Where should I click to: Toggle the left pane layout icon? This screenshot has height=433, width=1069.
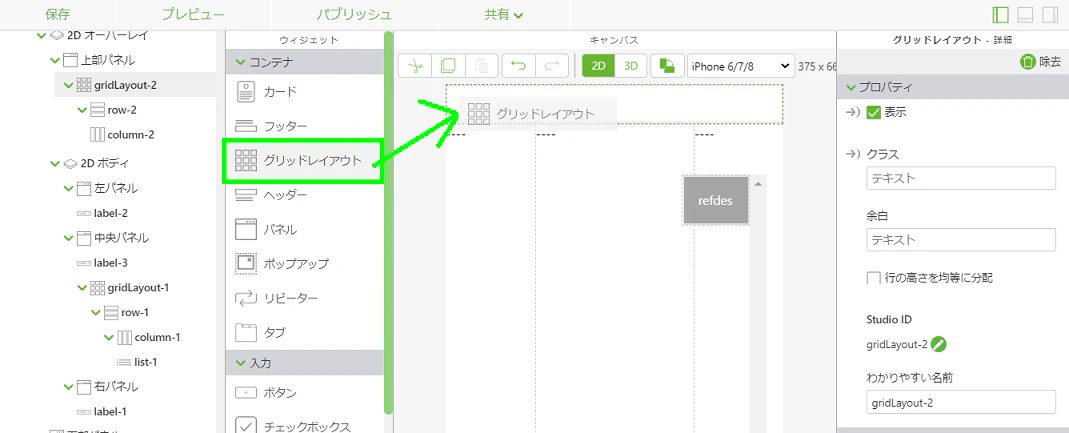[x=1001, y=15]
